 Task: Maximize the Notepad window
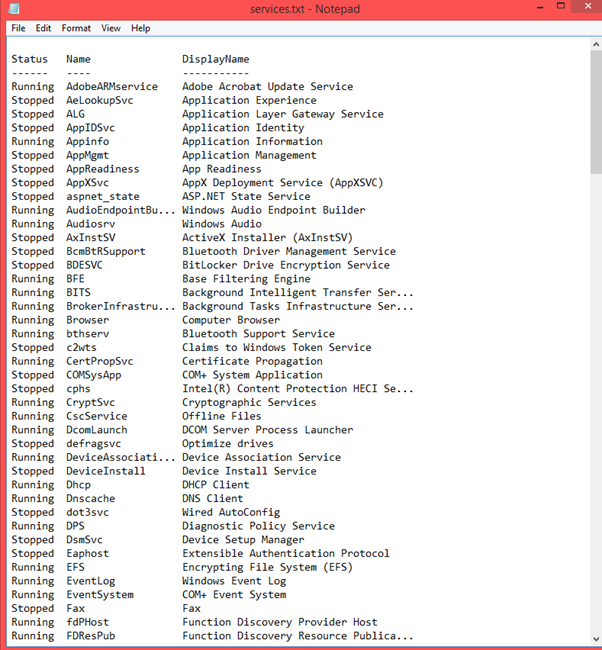click(x=561, y=6)
